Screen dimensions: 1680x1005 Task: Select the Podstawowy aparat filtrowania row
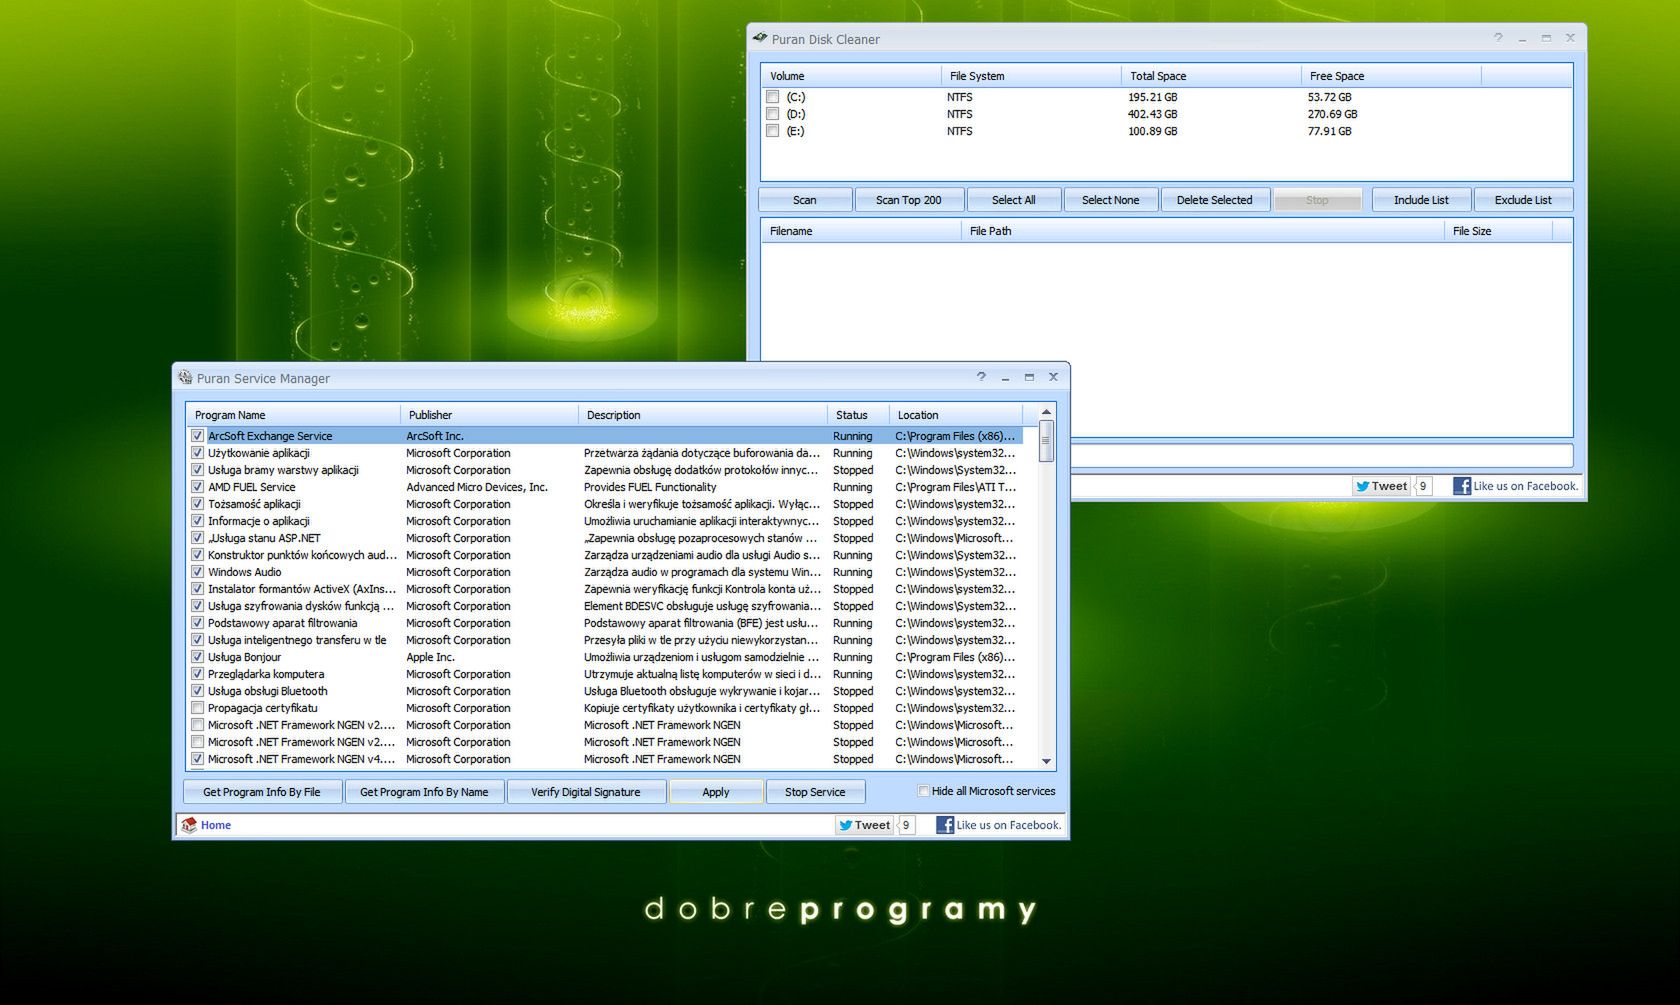tap(605, 623)
